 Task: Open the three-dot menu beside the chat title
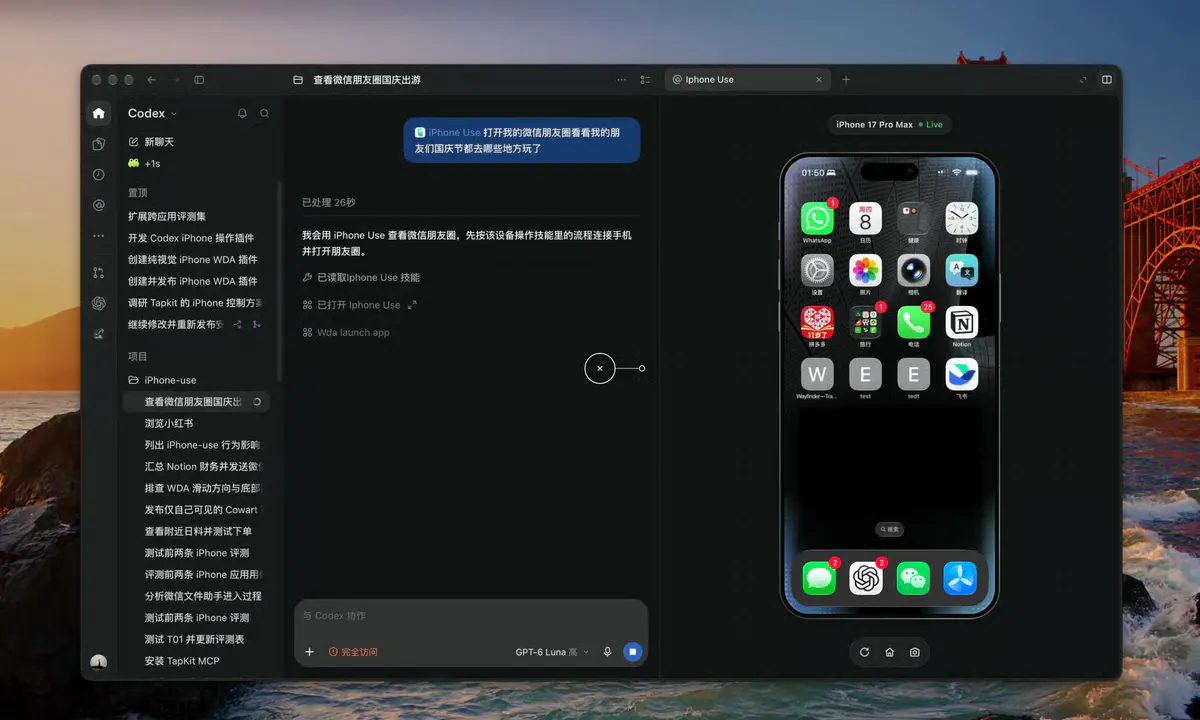click(622, 80)
